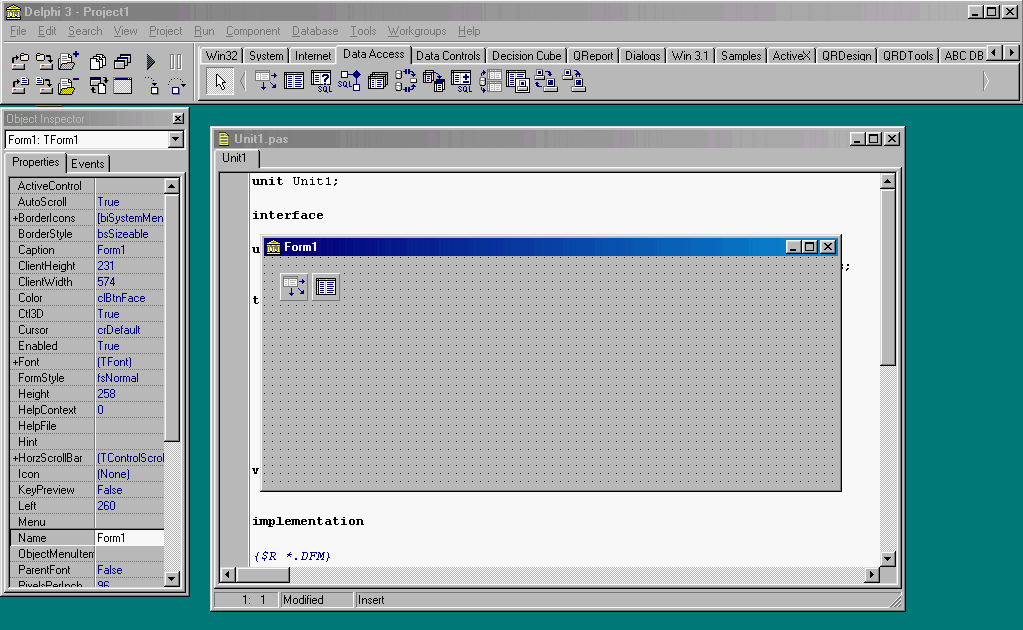Open the Help menu
The width and height of the screenshot is (1023, 630).
pyautogui.click(x=469, y=31)
